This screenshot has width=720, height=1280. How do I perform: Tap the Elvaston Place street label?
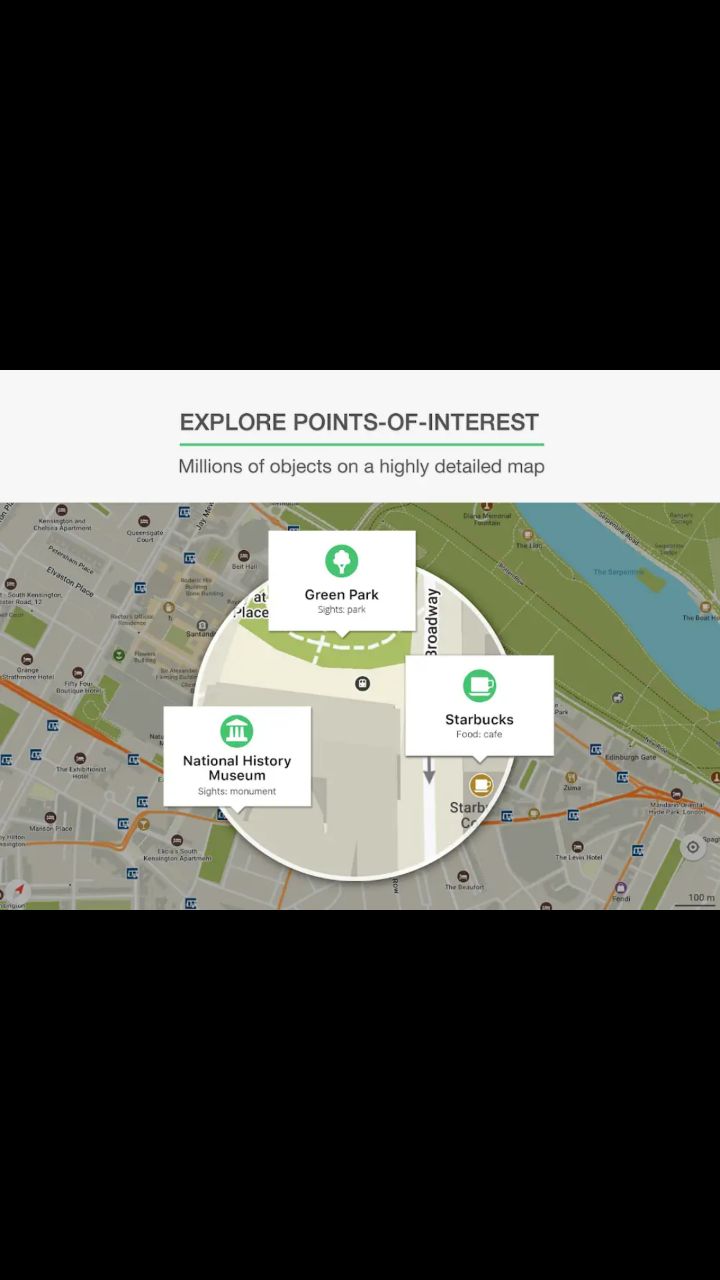coord(70,581)
